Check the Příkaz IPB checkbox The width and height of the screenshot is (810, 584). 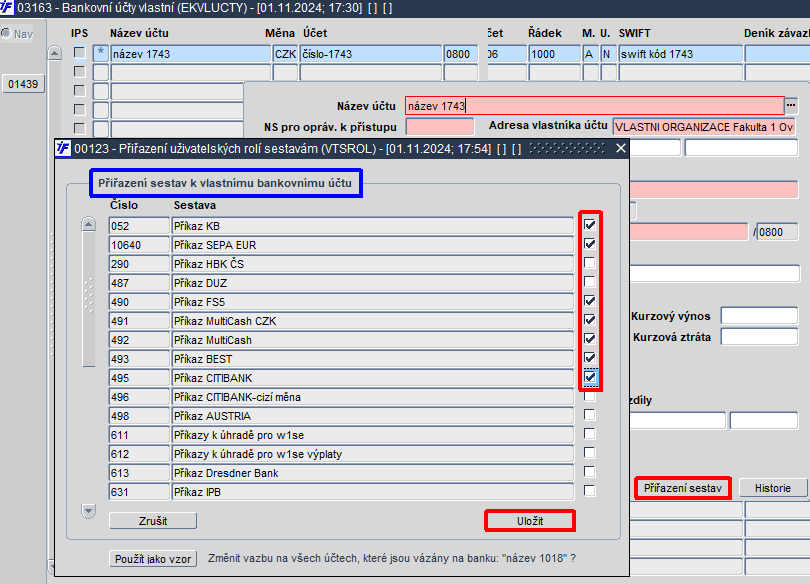point(589,491)
